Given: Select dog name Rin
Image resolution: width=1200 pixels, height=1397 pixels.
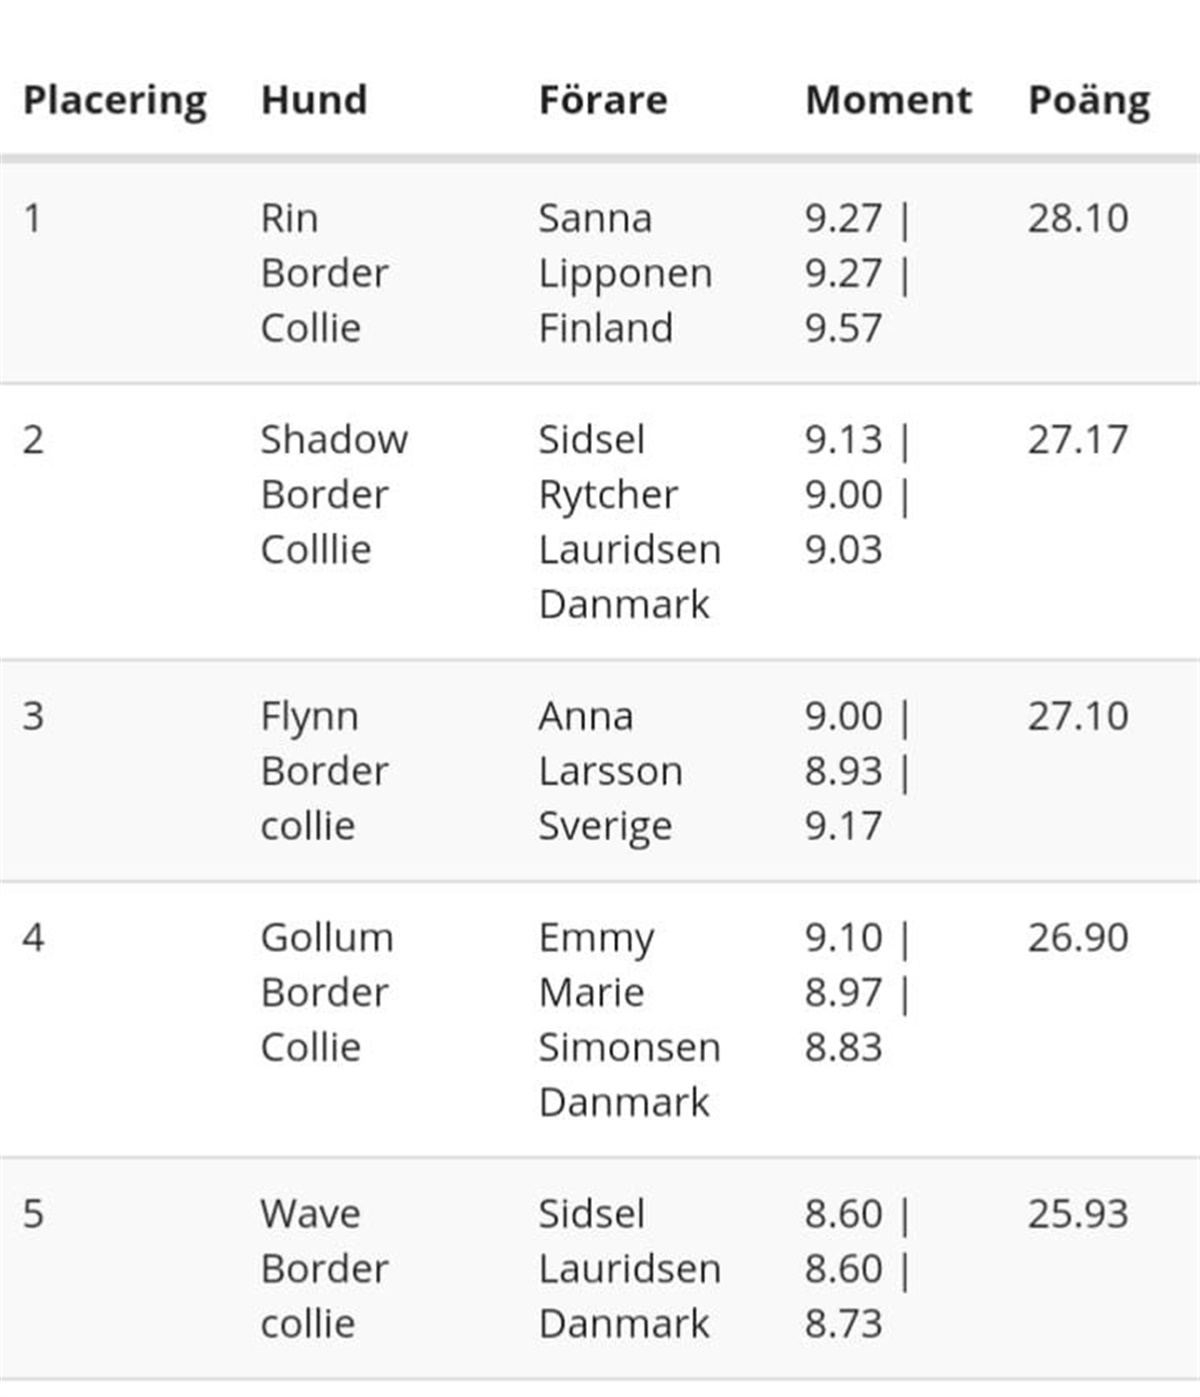Looking at the screenshot, I should pos(289,218).
